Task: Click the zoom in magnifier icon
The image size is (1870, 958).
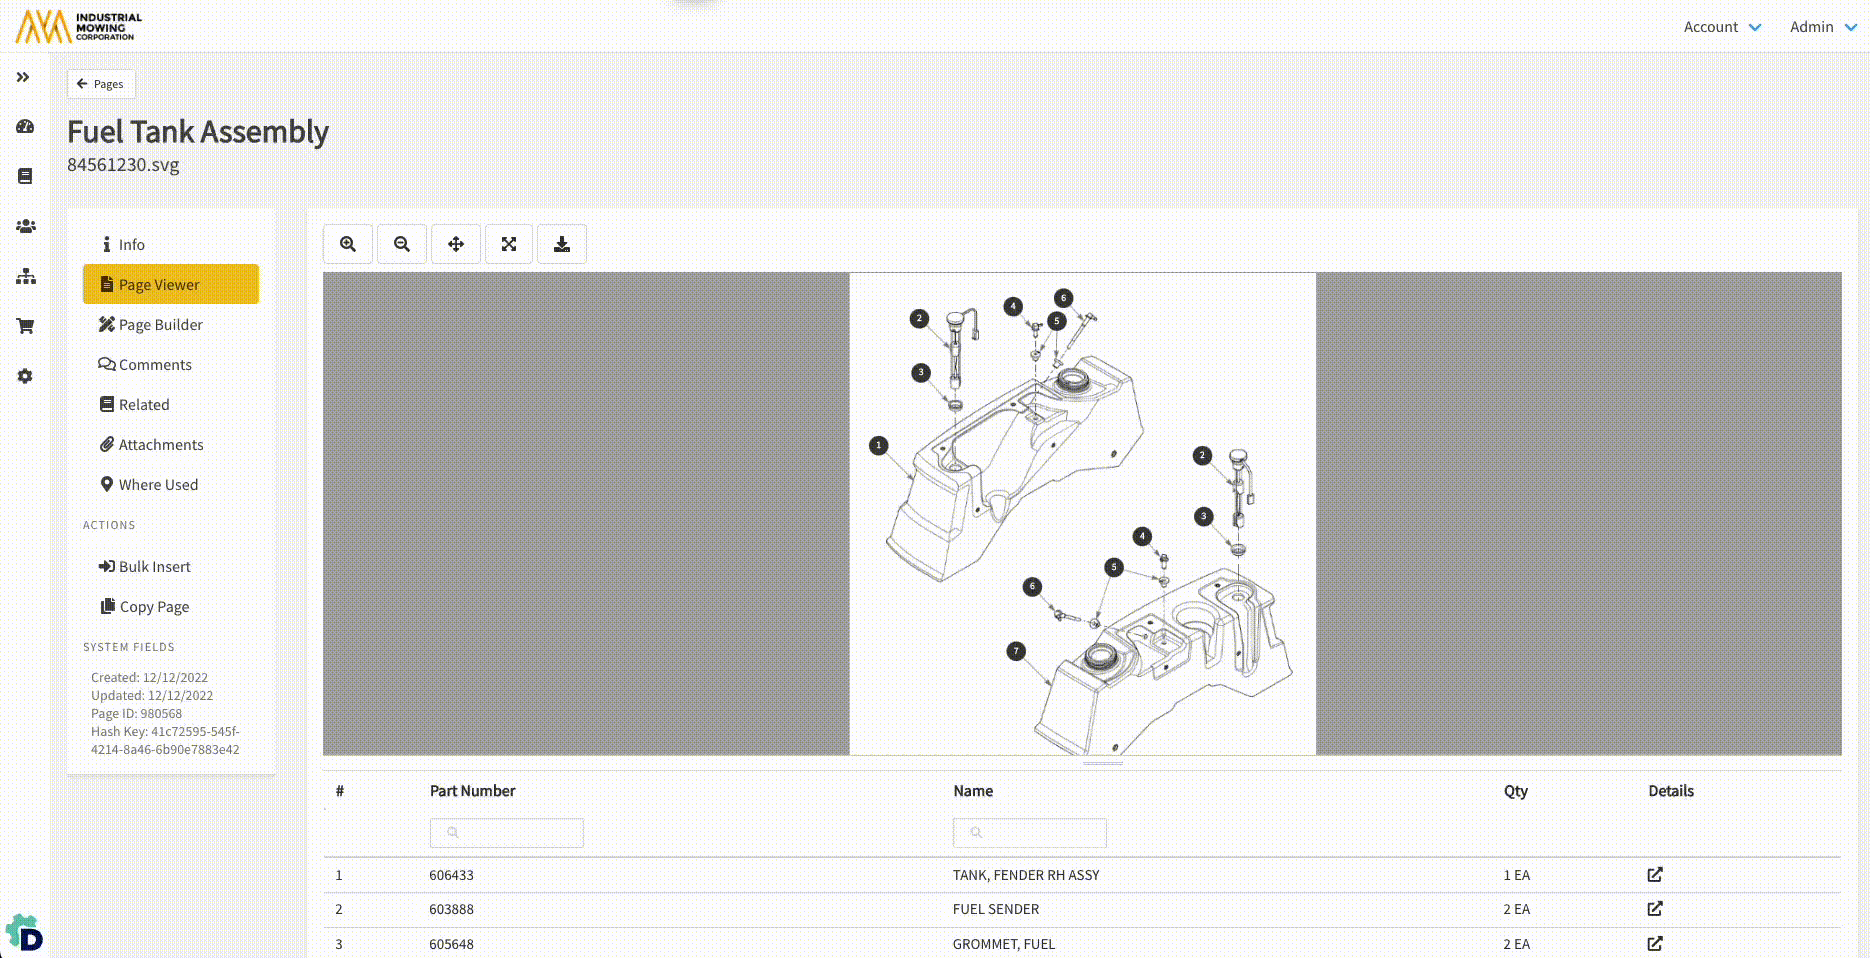Action: click(348, 244)
